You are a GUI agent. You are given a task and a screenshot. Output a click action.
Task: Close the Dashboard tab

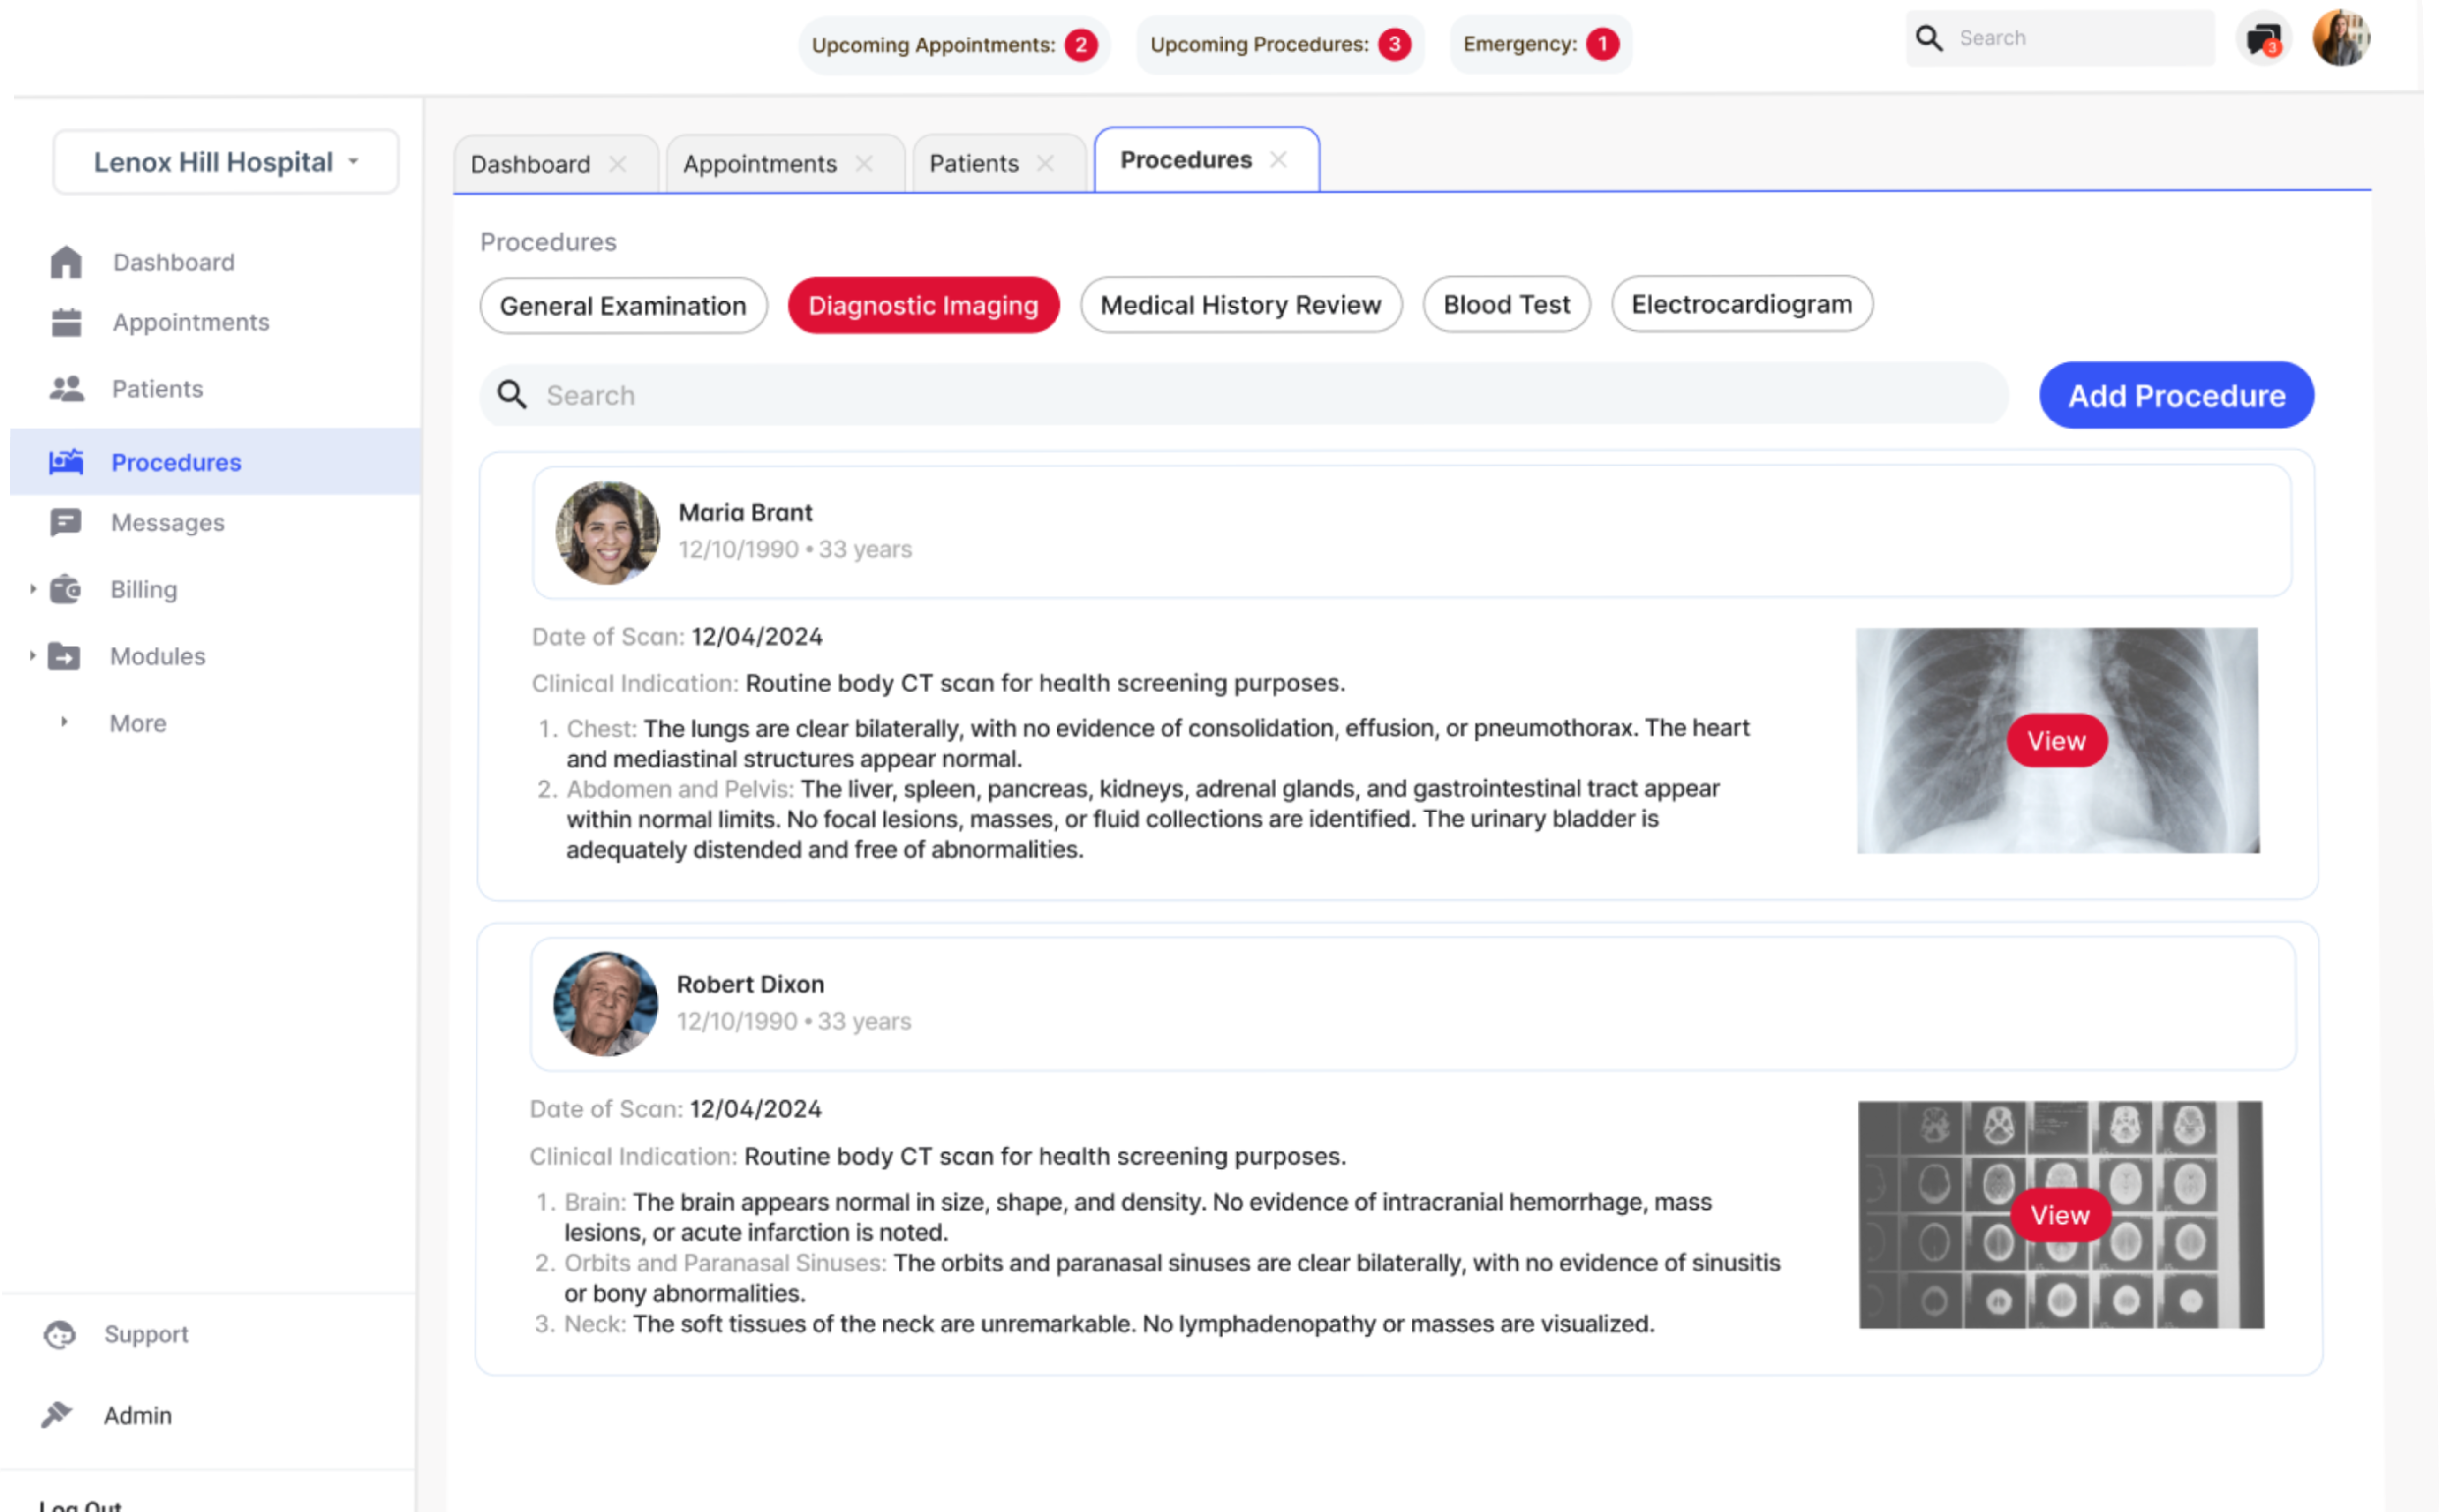coord(618,164)
